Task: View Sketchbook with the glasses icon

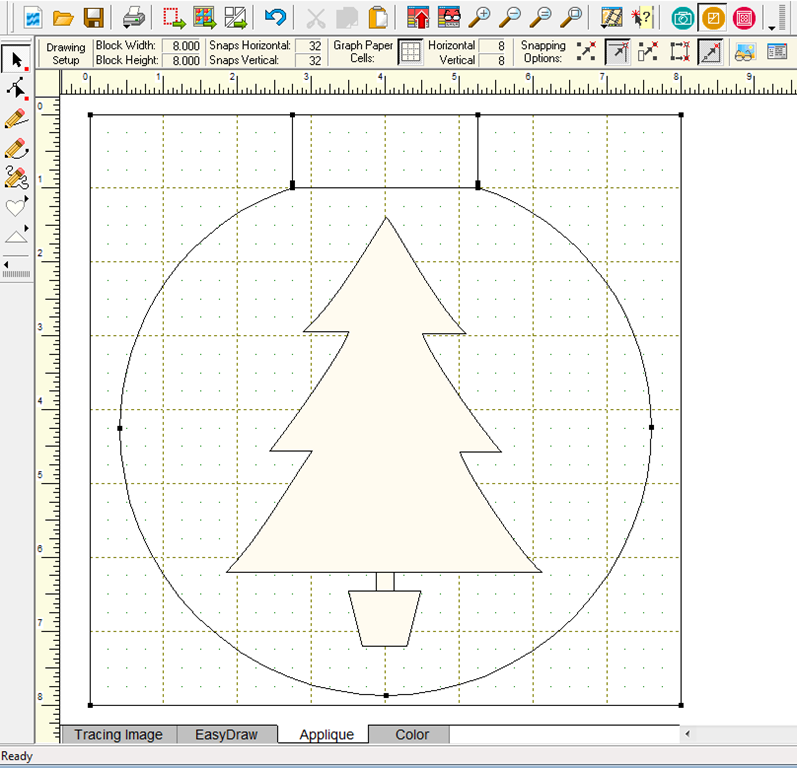Action: (449, 18)
